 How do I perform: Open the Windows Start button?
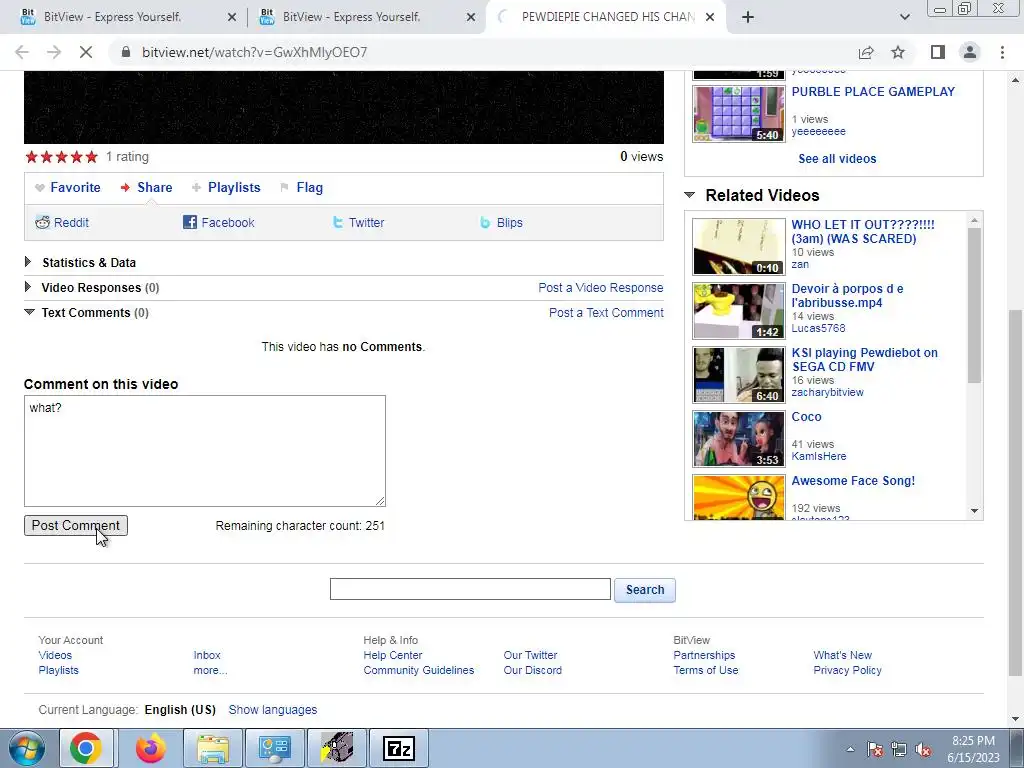click(27, 748)
